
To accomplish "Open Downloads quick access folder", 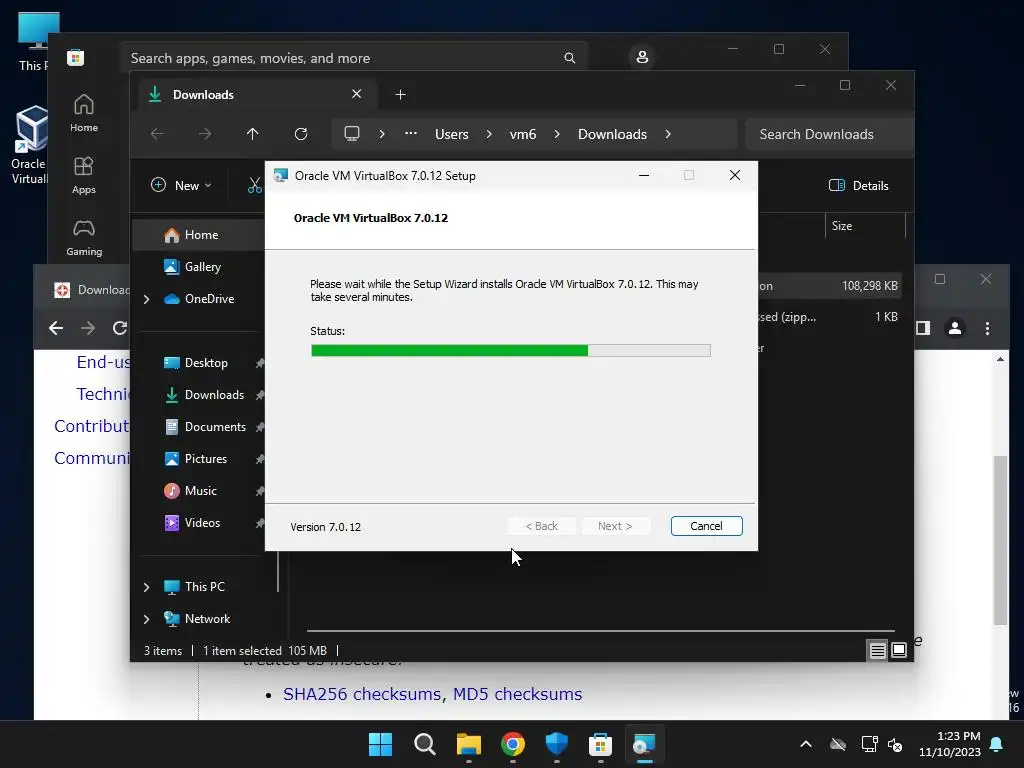I will (214, 394).
